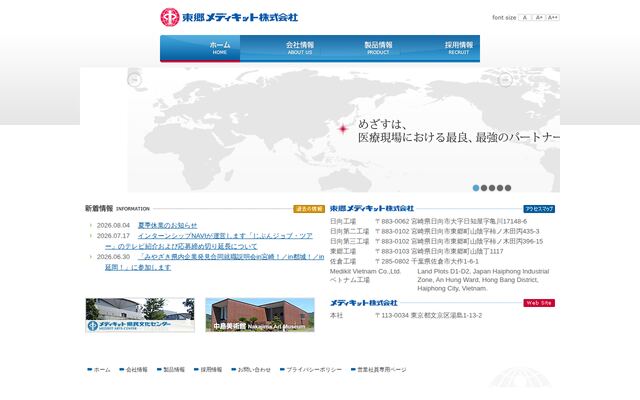Click the red star marker on map
This screenshot has width=640, height=400.
[343, 129]
